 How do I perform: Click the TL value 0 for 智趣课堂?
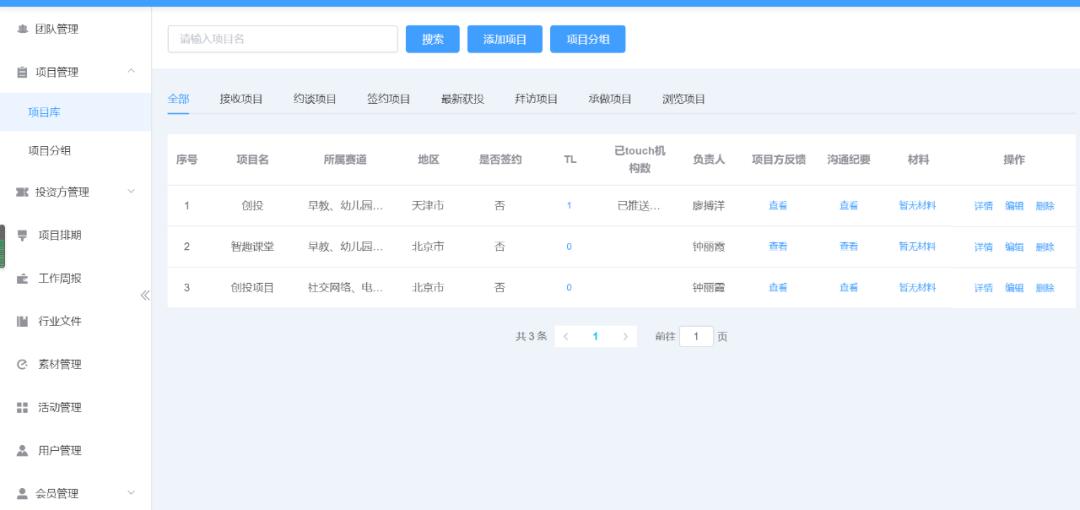point(569,246)
